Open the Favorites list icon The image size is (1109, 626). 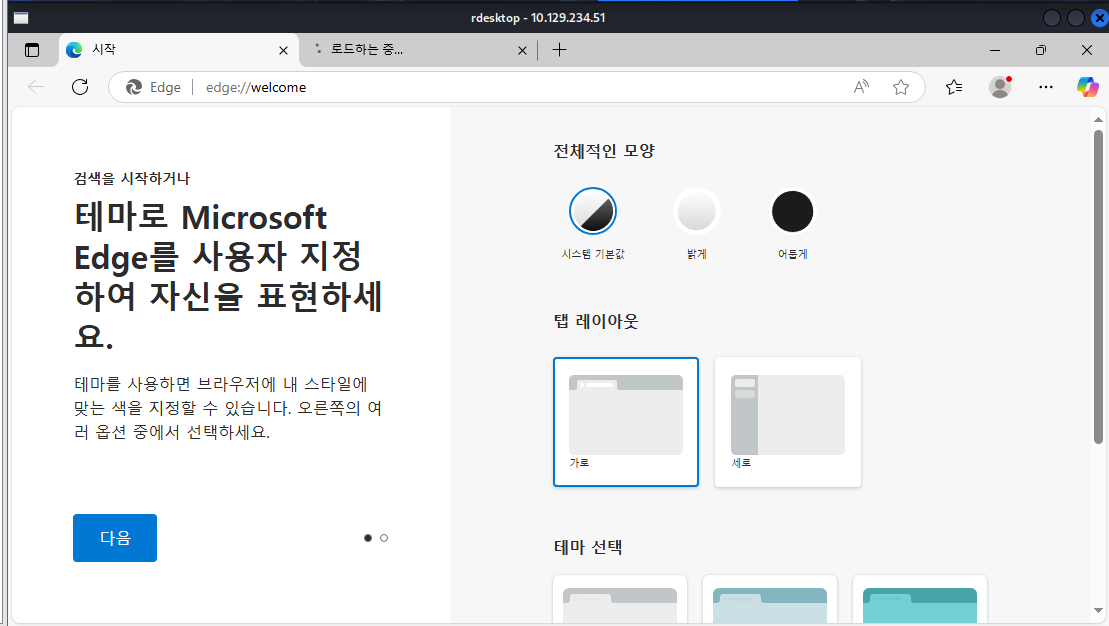954,87
